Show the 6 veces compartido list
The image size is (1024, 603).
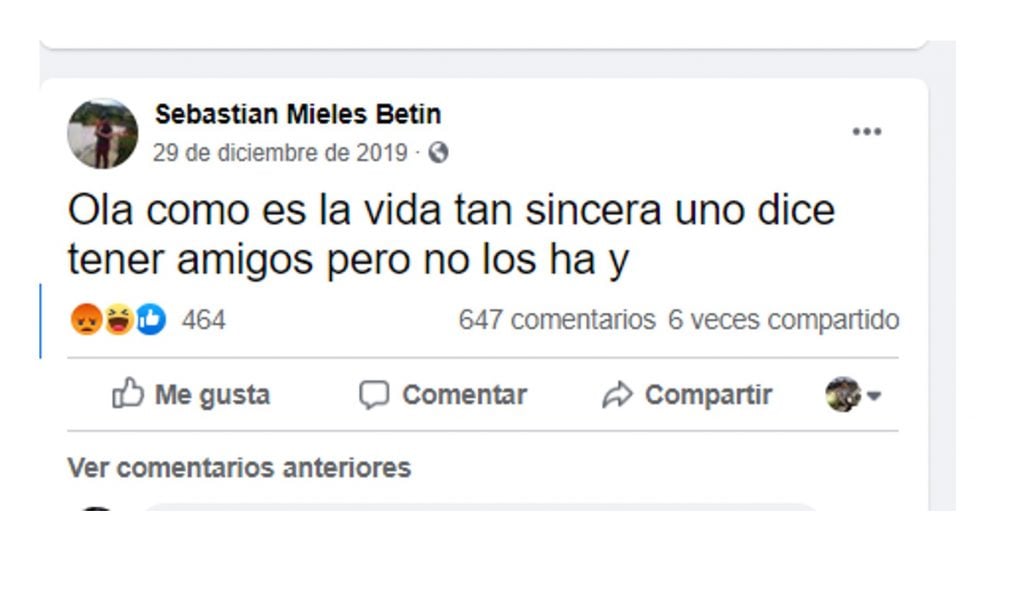coord(783,320)
